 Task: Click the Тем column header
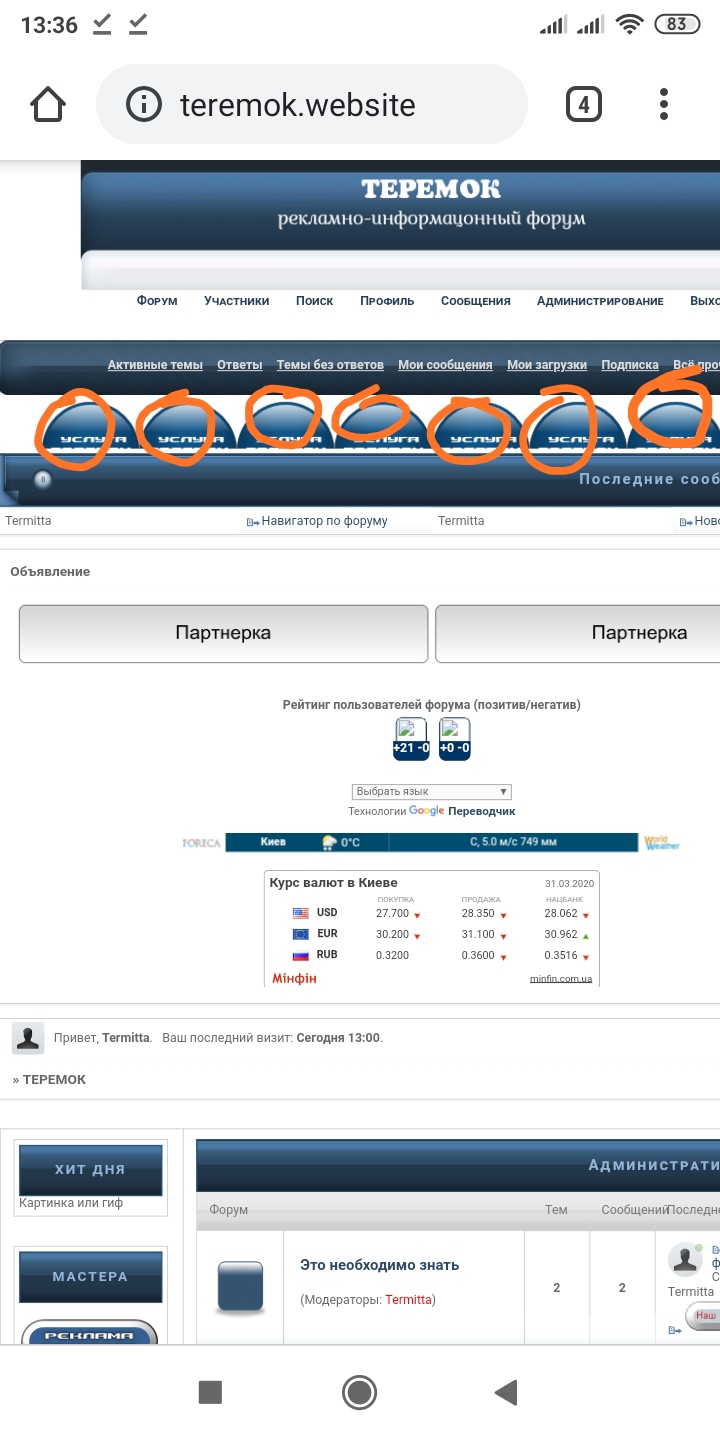(556, 1210)
